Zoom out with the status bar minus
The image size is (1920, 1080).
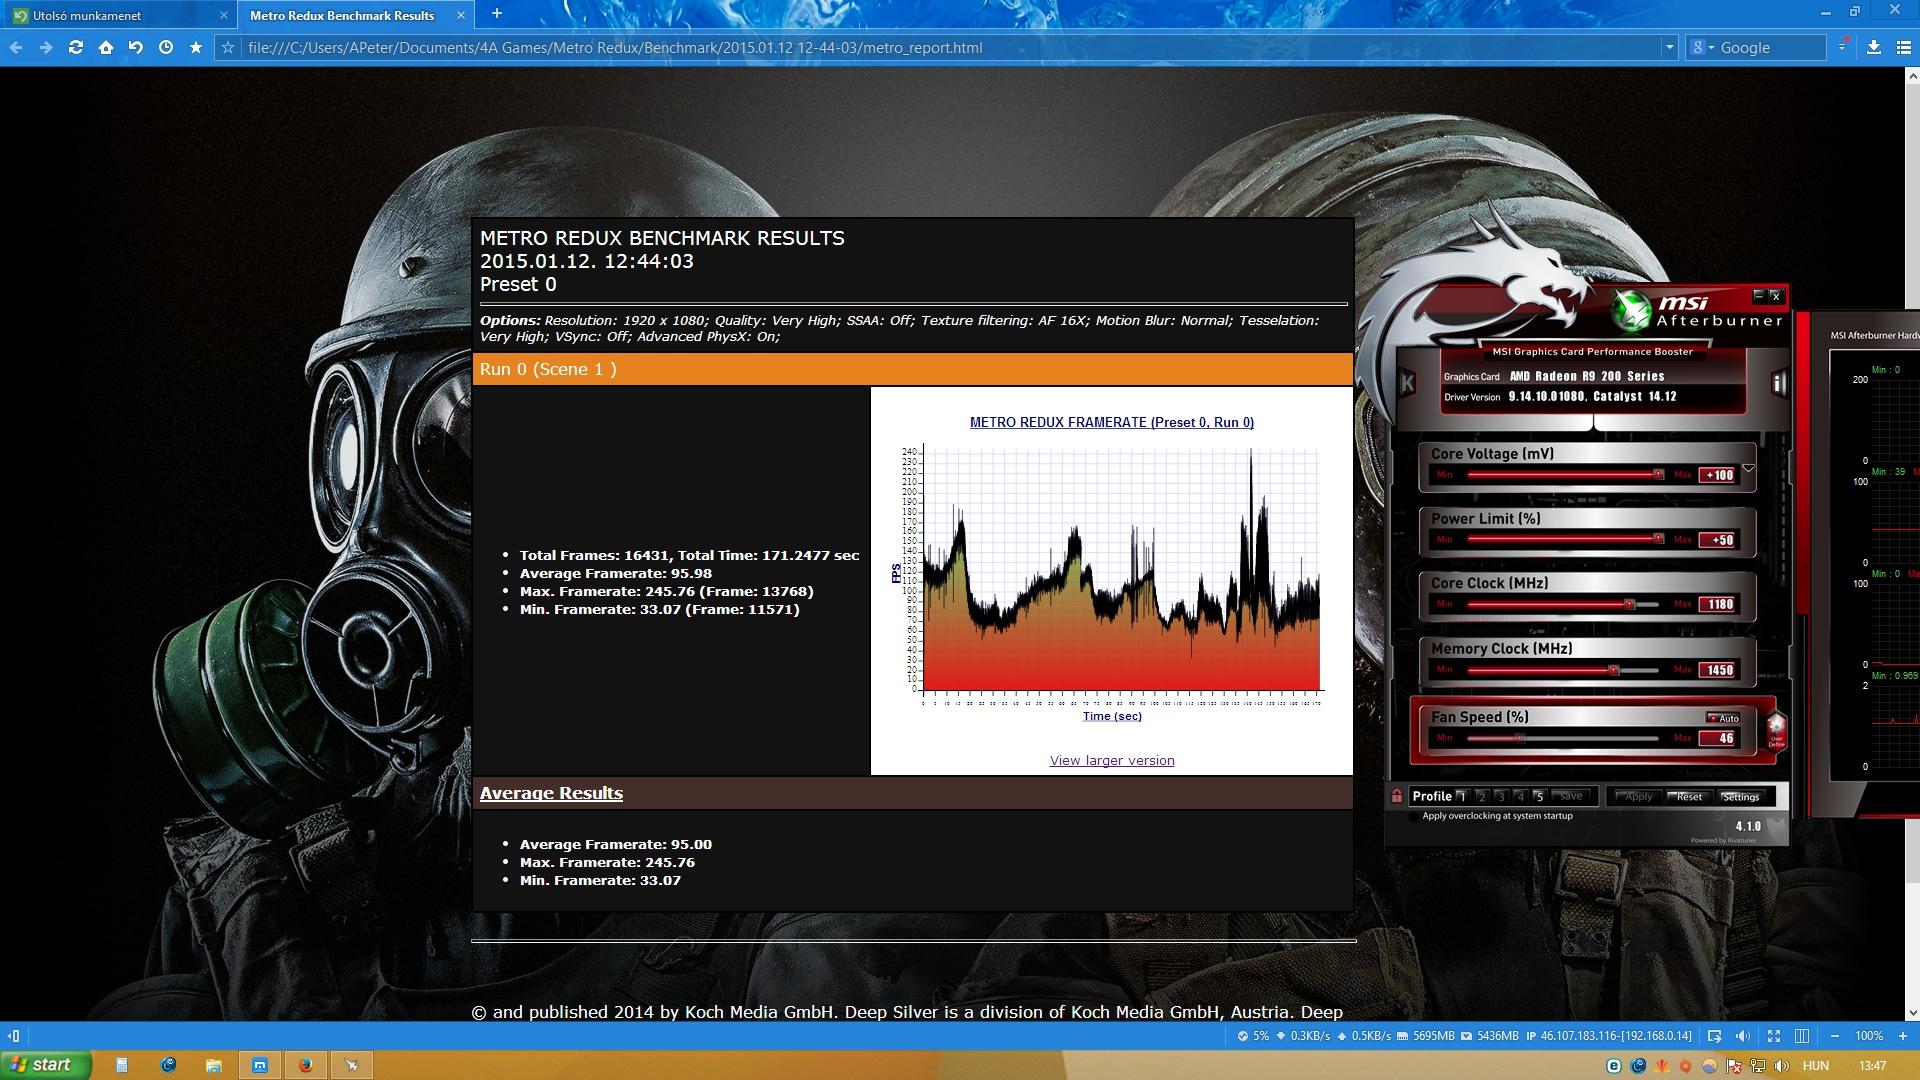1835,1036
